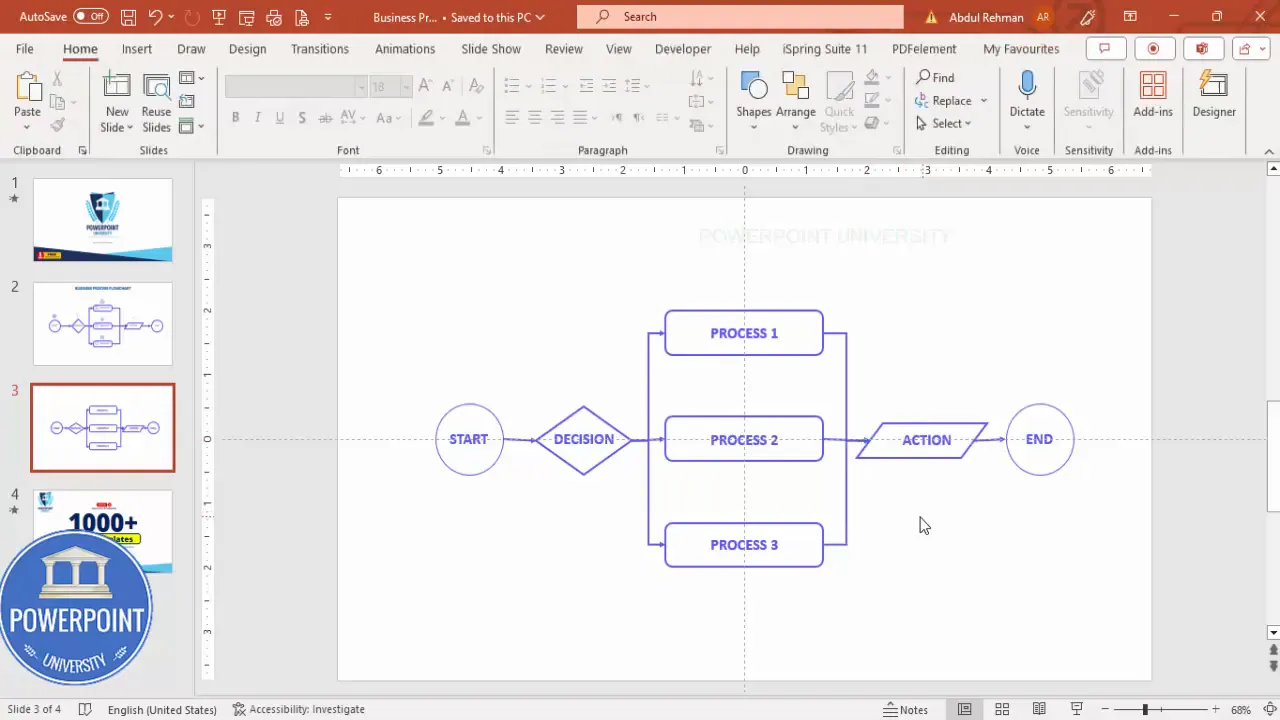Switch to the Design tab
Screen dimensions: 1280x720
click(x=247, y=48)
